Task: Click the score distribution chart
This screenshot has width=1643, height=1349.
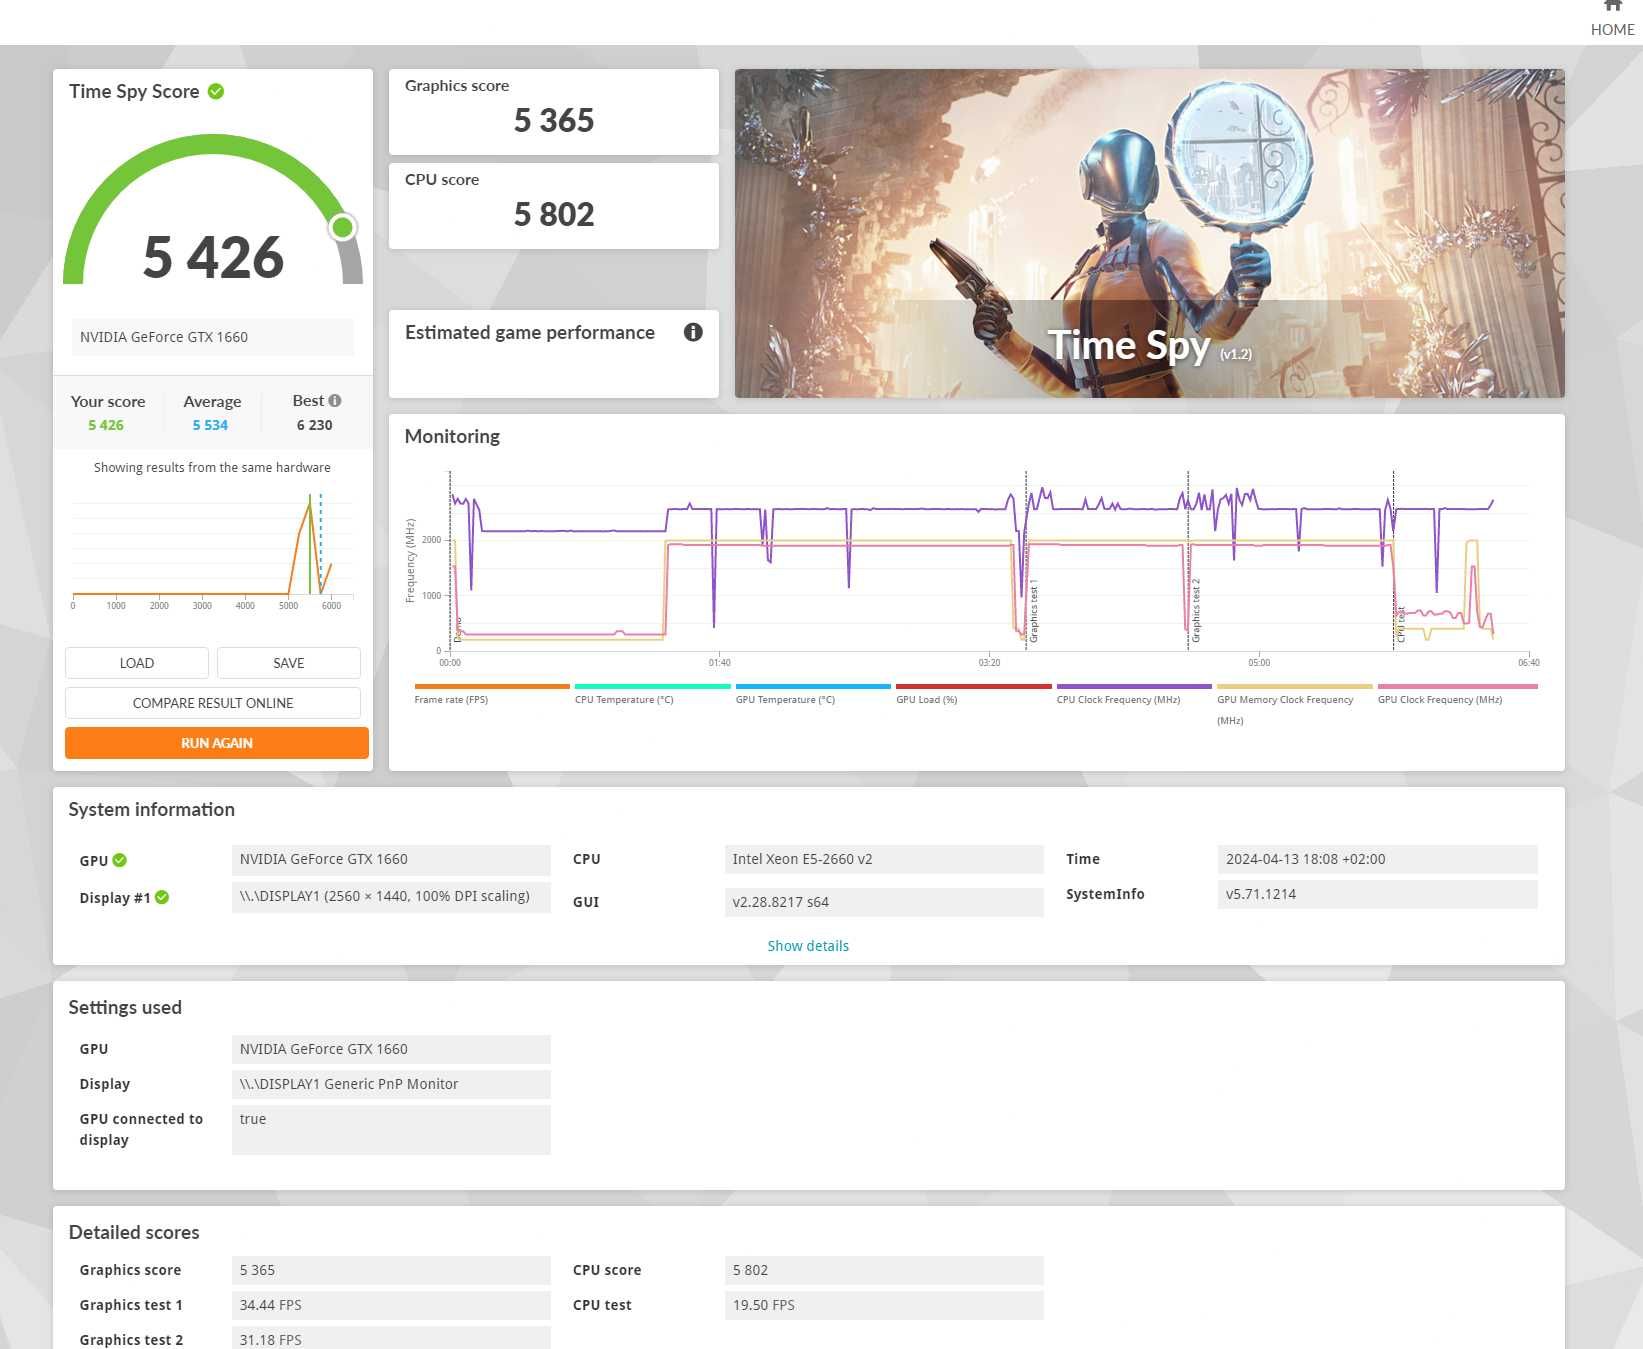Action: tap(212, 550)
